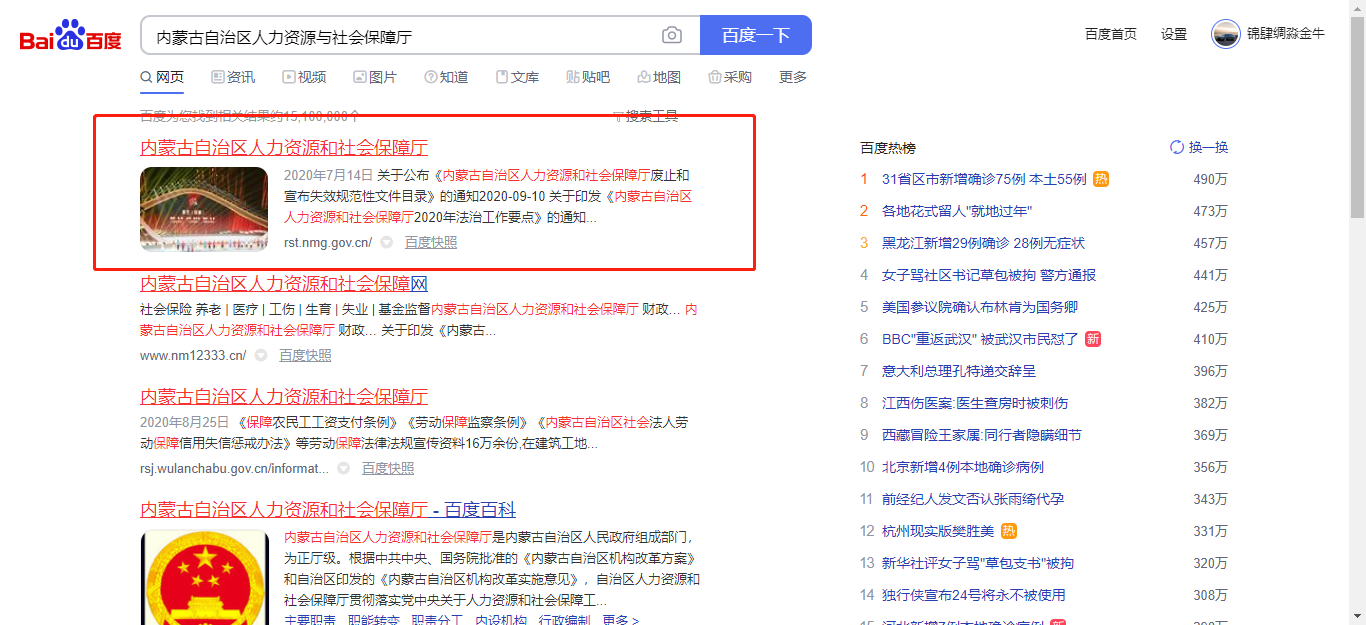Switch to the 地图 maps tab
Viewport: 1366px width, 625px height.
tap(659, 77)
